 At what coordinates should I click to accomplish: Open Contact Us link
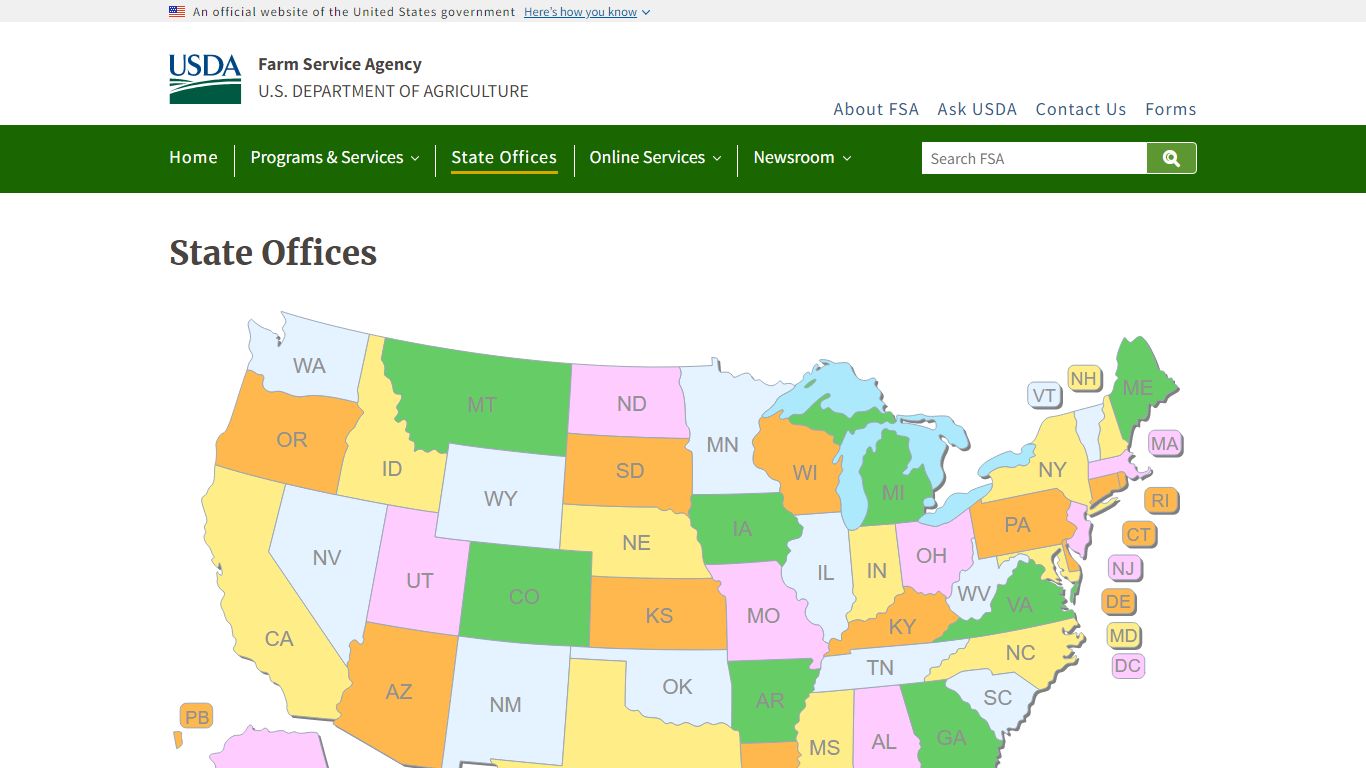pos(1081,109)
